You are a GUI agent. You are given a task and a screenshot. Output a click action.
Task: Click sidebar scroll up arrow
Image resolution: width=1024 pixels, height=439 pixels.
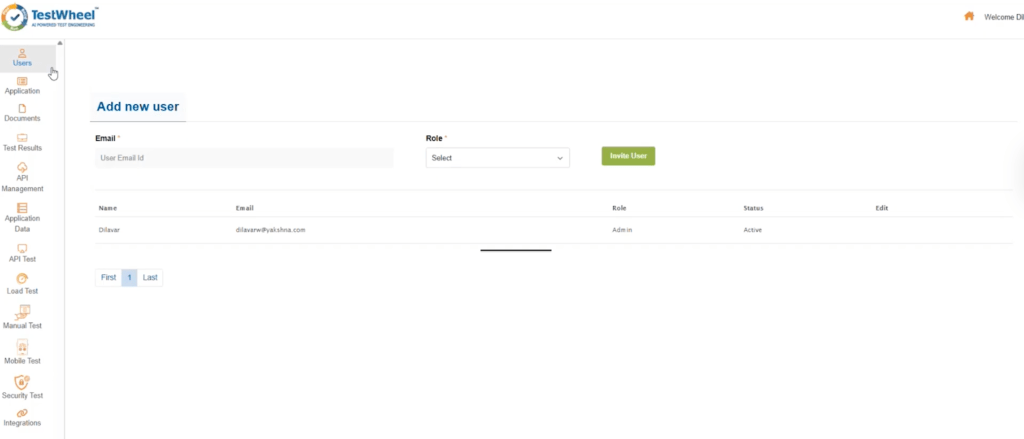point(59,43)
